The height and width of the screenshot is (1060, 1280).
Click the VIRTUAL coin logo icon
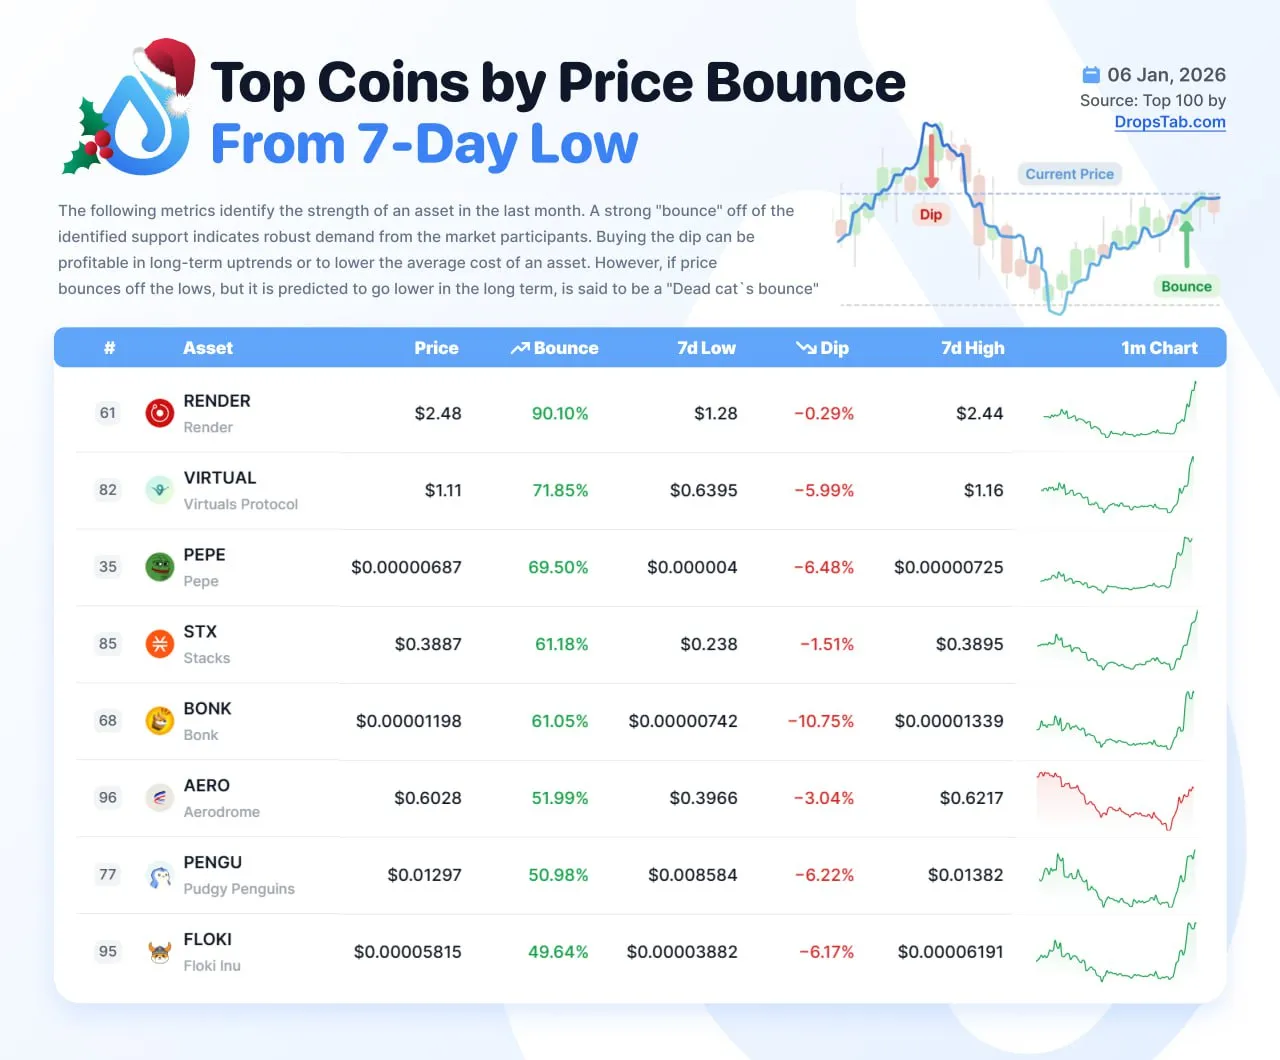(160, 490)
